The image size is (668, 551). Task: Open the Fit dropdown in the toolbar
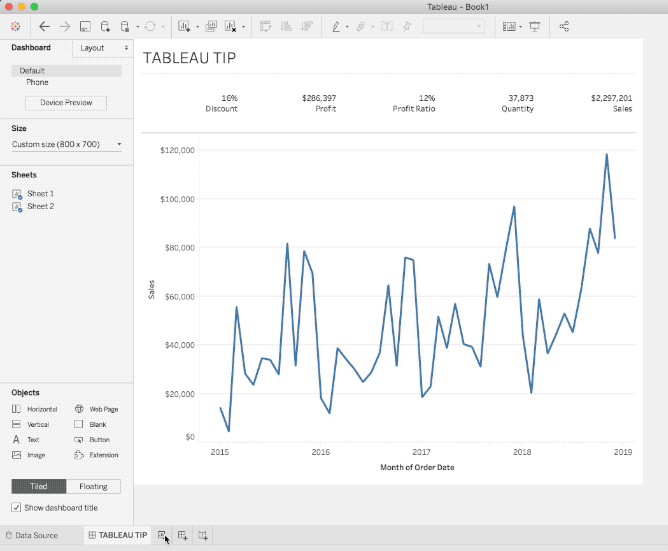(454, 26)
